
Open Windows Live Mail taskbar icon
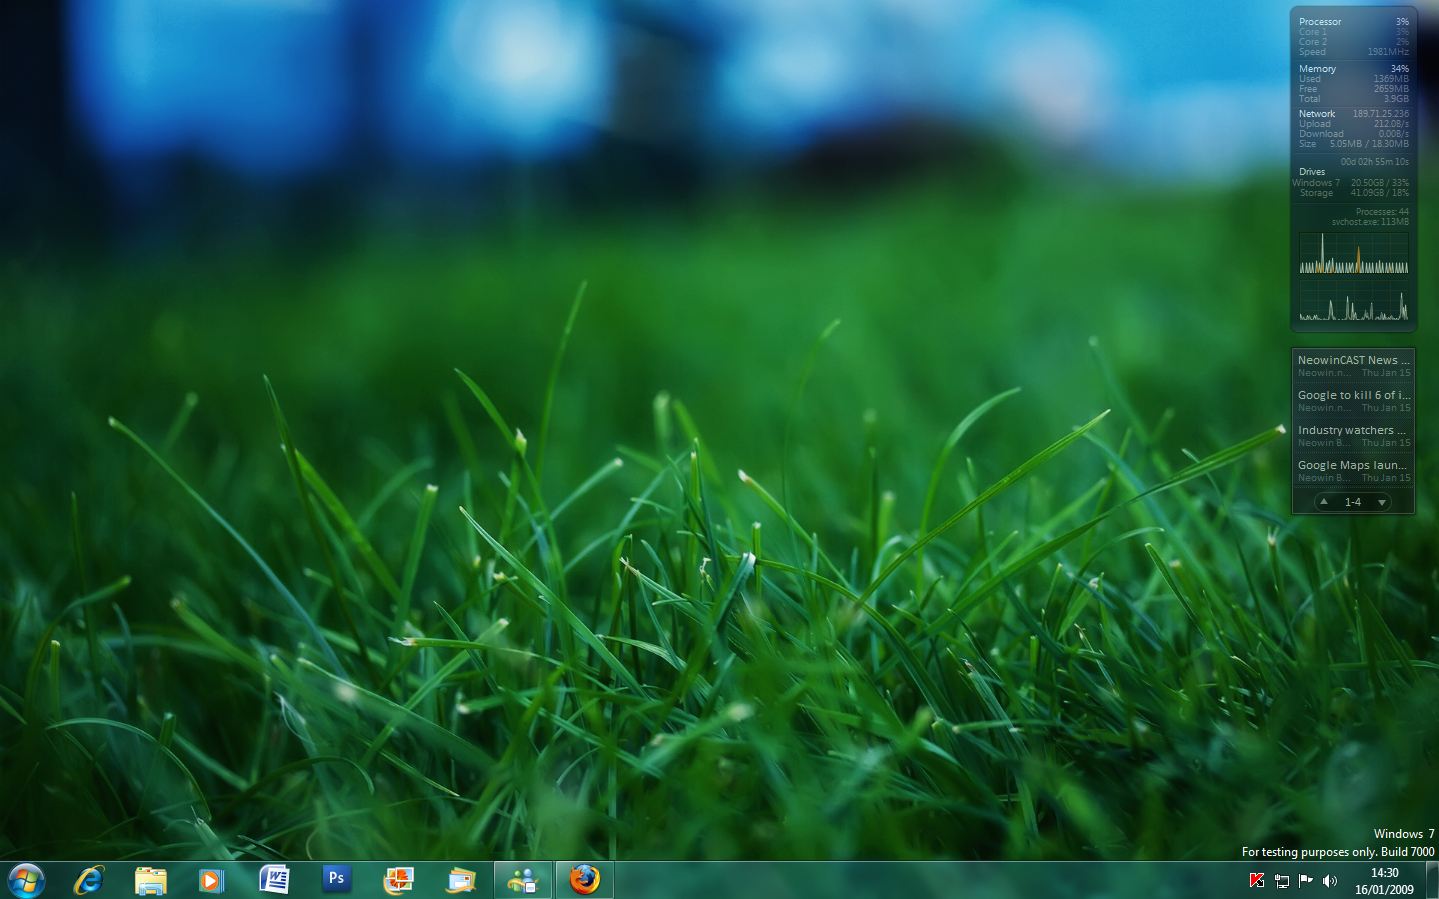point(461,880)
